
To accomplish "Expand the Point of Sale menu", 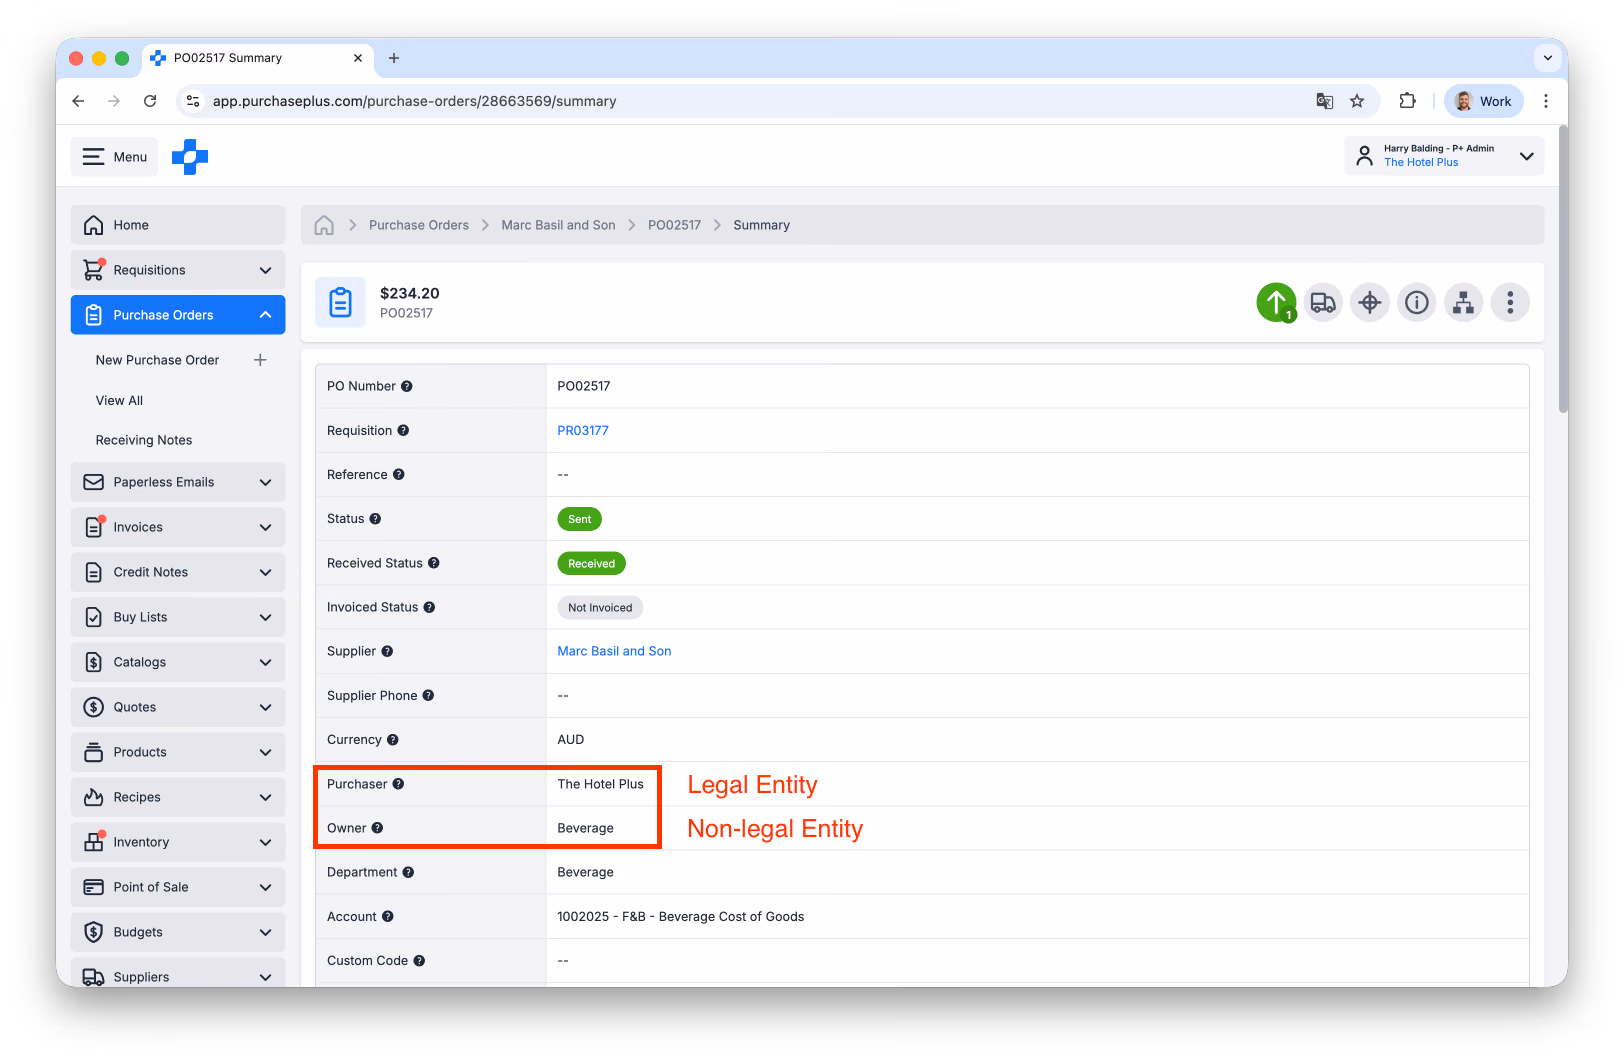I will 178,887.
